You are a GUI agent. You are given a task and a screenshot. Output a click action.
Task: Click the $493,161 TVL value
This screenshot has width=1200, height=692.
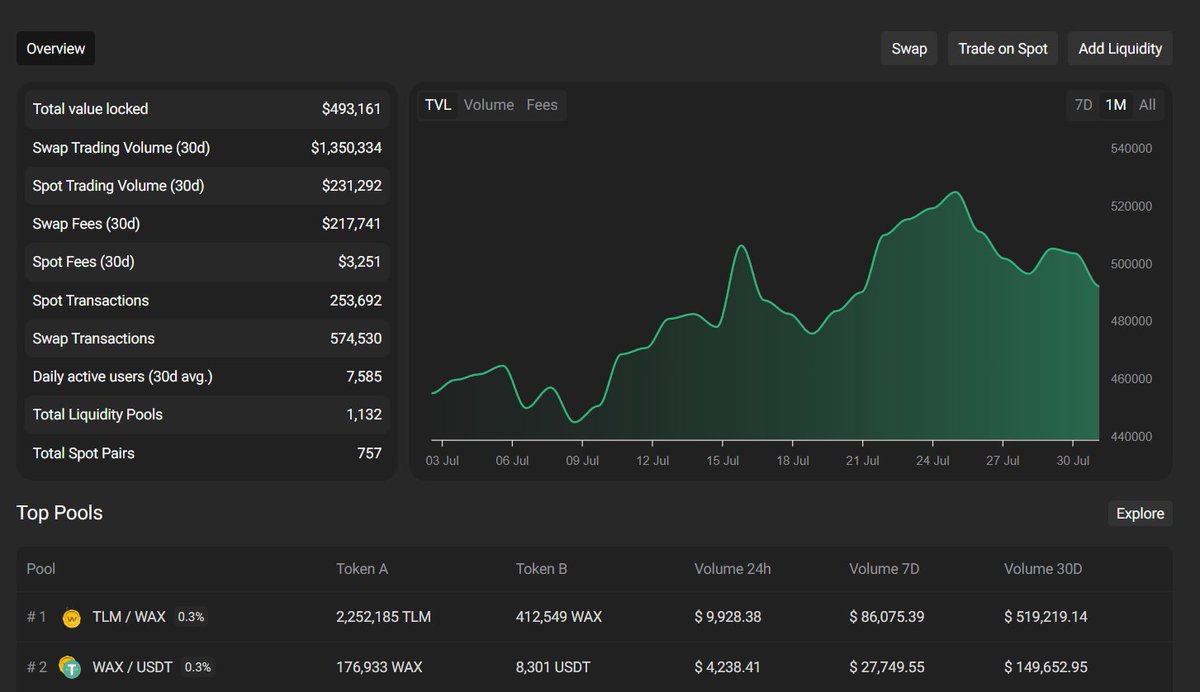pos(351,109)
